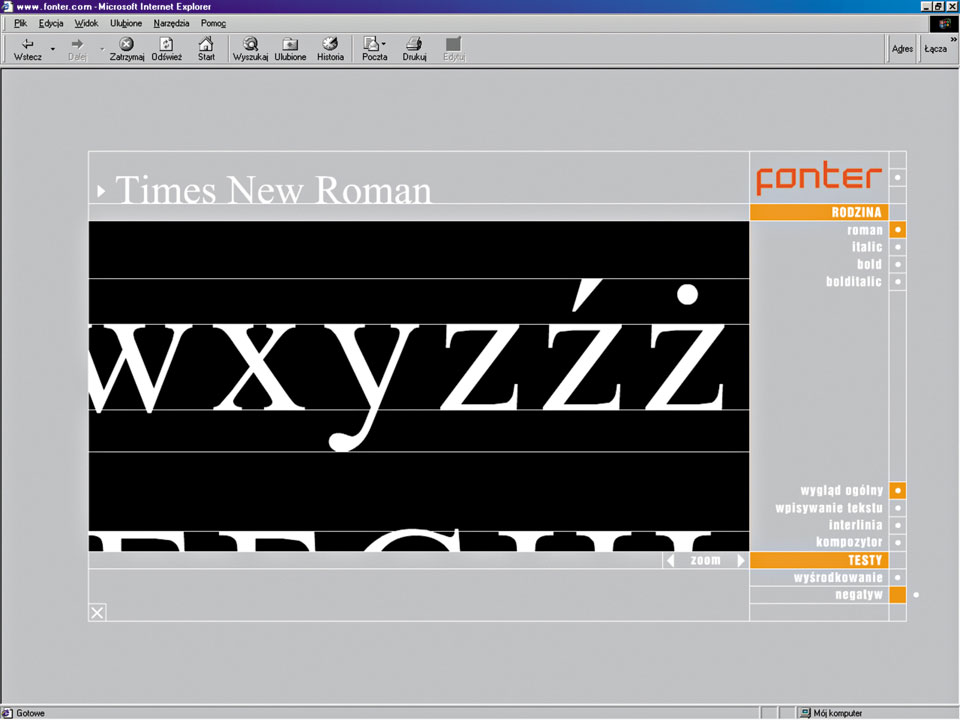960x720 pixels.
Task: Choose the interlinia label
Action: click(855, 525)
